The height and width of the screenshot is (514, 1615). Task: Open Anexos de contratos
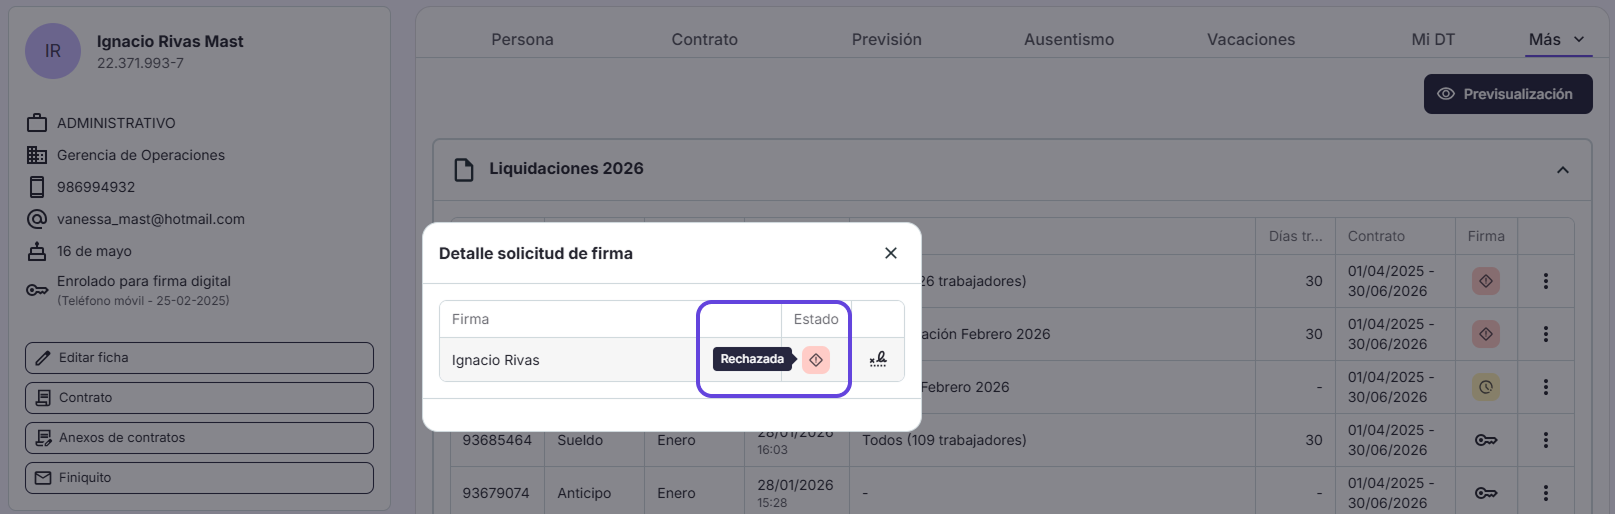point(199,438)
